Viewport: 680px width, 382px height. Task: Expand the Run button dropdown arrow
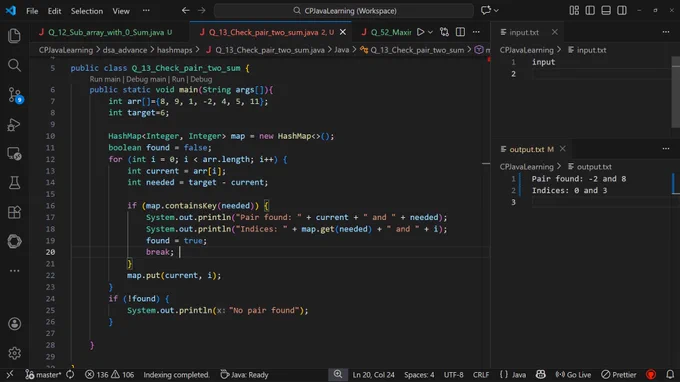(x=430, y=32)
